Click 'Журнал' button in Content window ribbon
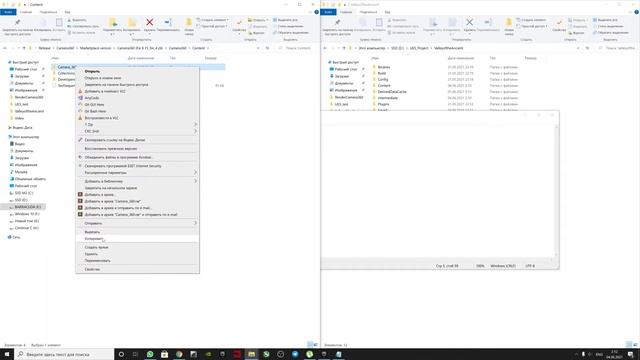640x360 pixels. point(256,33)
